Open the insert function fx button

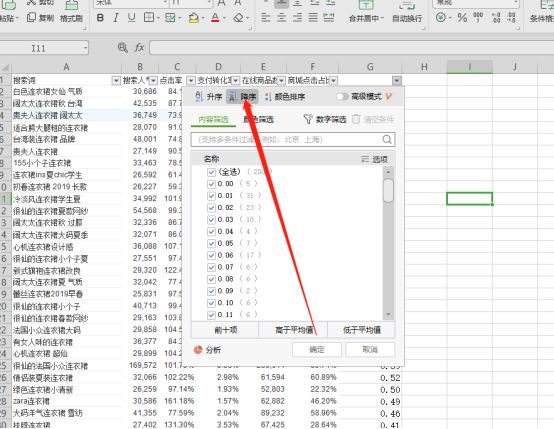pos(140,47)
